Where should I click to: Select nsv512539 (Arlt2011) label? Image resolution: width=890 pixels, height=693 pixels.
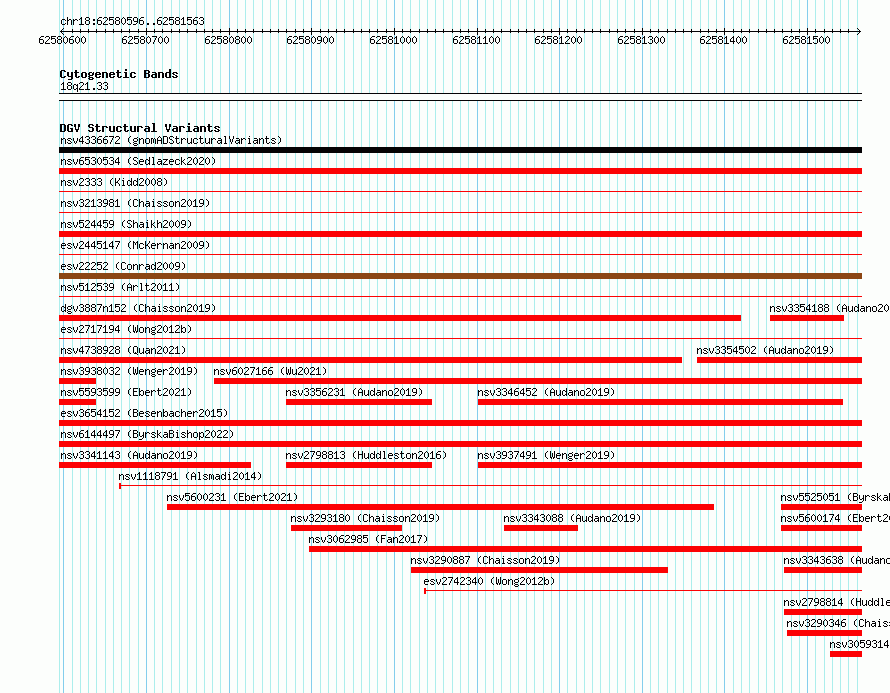[x=120, y=287]
